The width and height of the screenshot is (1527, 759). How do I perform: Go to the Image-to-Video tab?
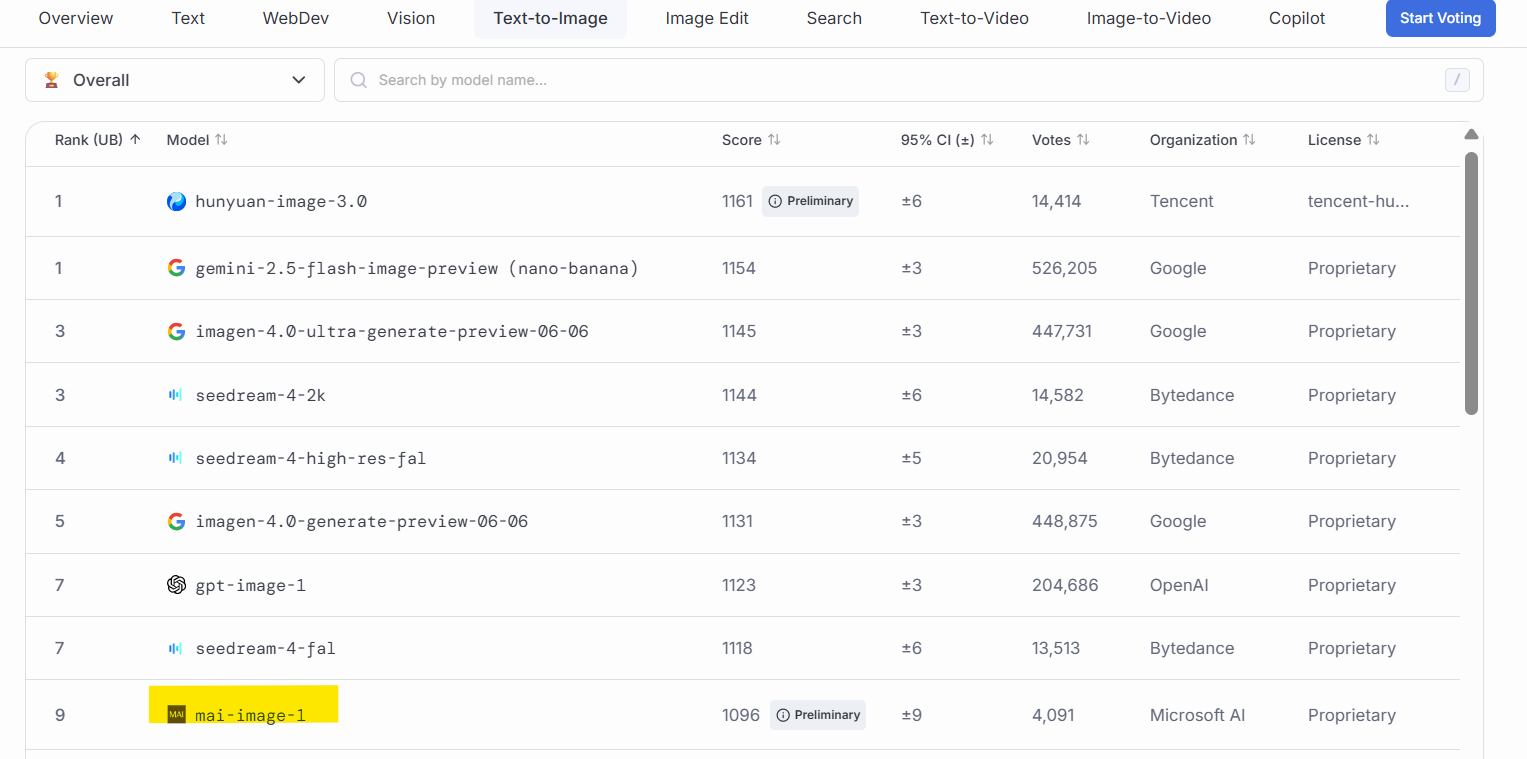point(1149,18)
